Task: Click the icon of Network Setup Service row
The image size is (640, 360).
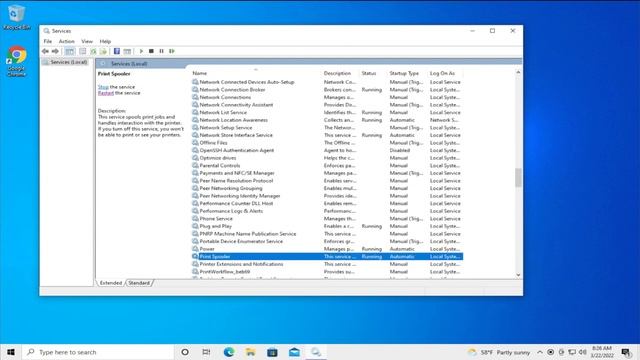Action: pyautogui.click(x=195, y=127)
